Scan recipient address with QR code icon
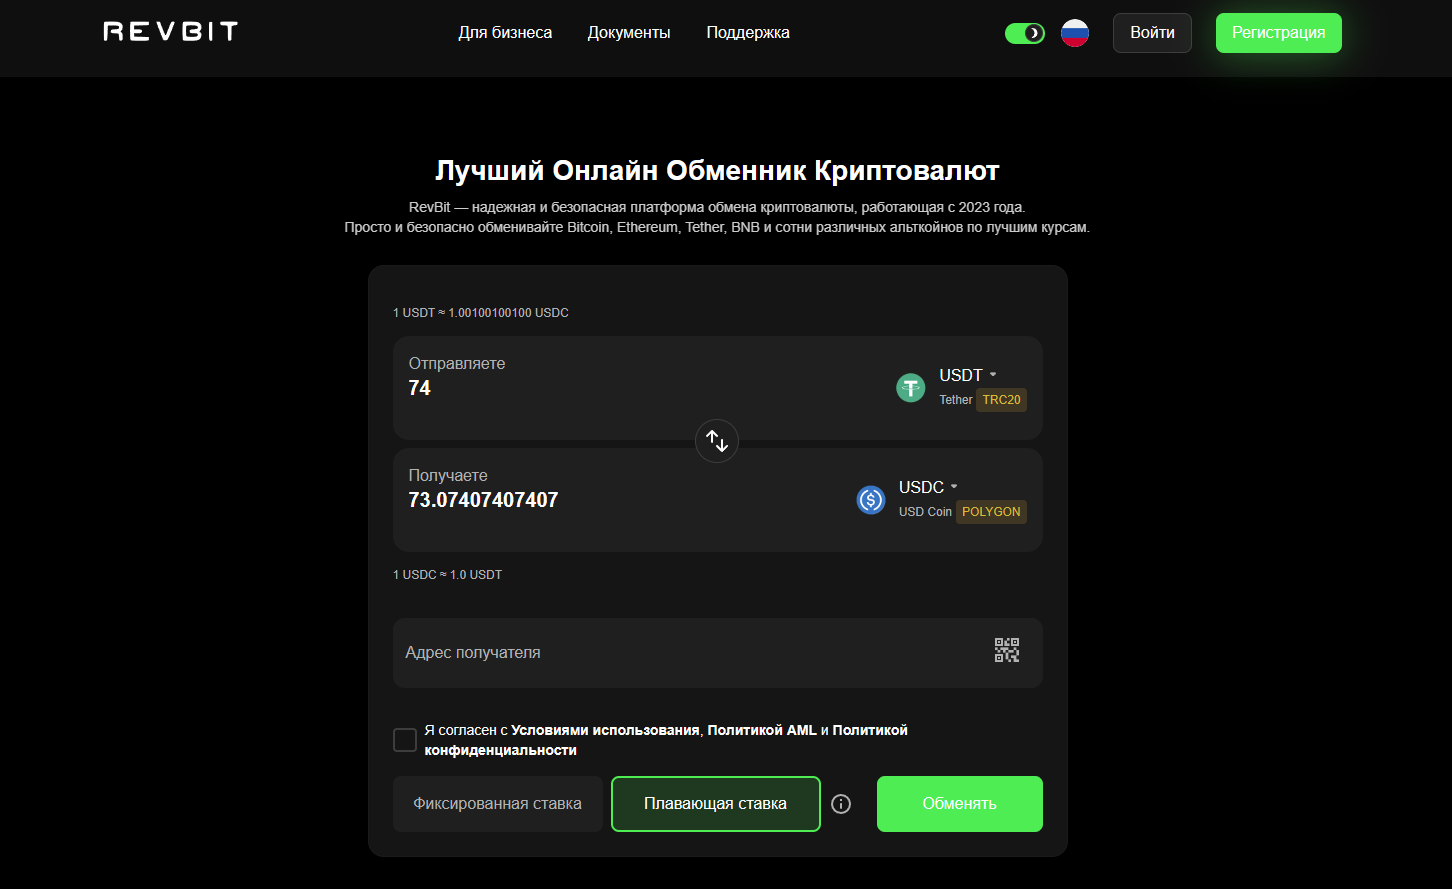The height and width of the screenshot is (889, 1452). point(1007,651)
